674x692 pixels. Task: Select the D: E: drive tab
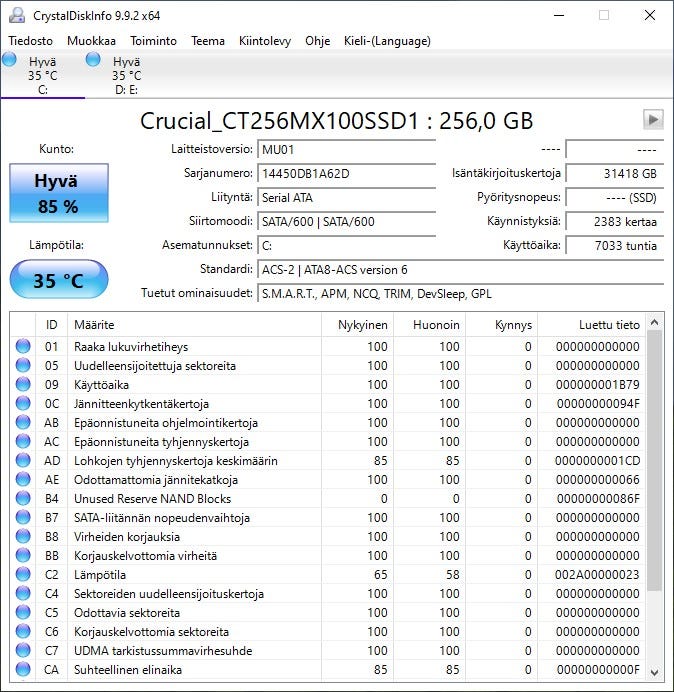[x=127, y=75]
